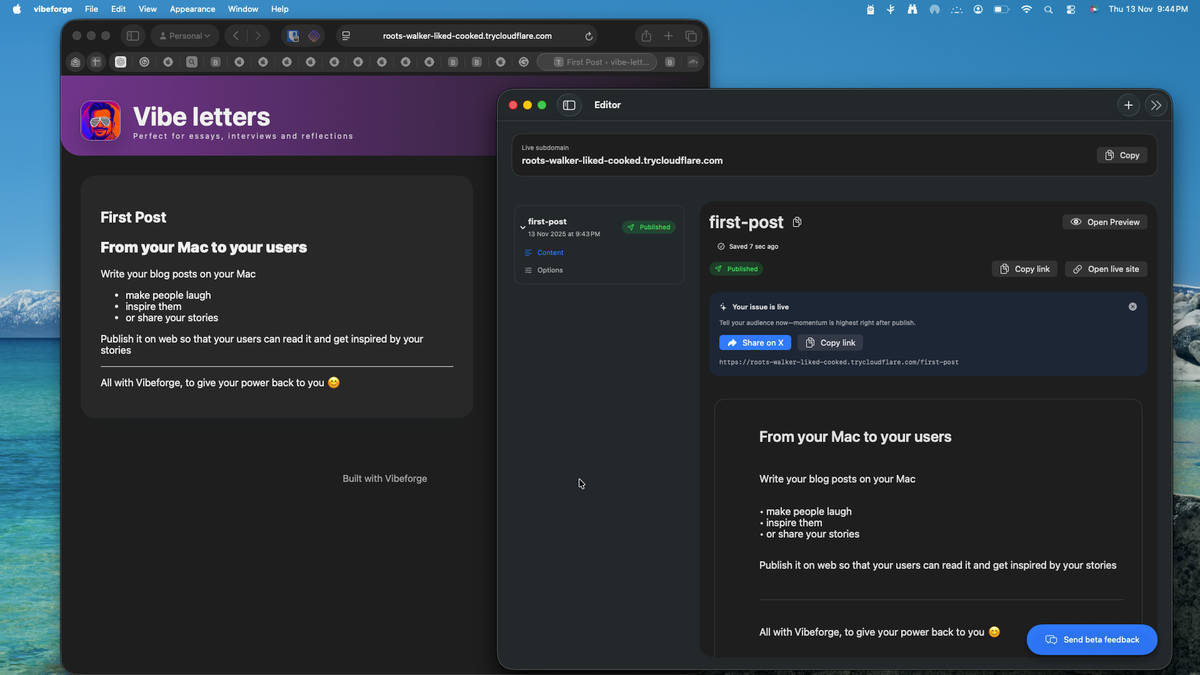
Task: Click Copy link next to Open live site
Action: 1025,269
